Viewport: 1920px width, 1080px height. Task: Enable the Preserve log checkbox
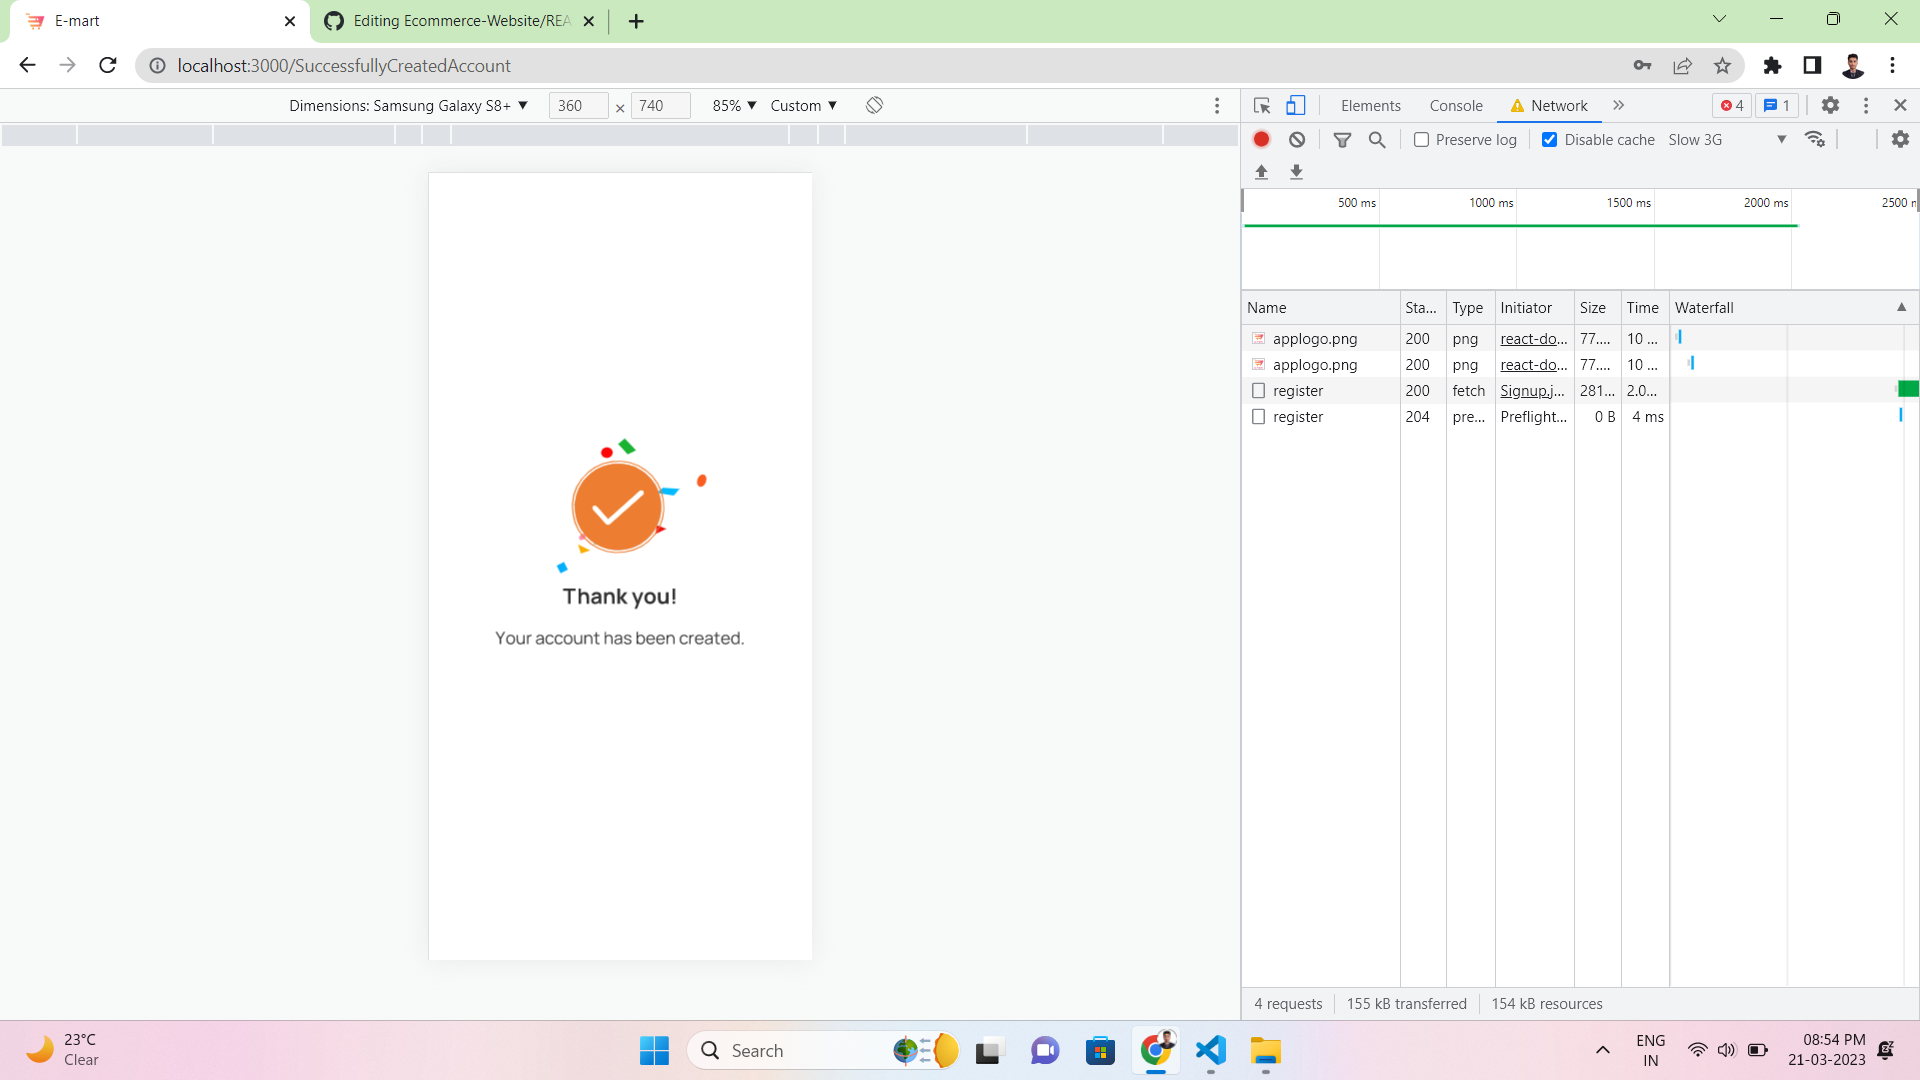click(x=1421, y=139)
